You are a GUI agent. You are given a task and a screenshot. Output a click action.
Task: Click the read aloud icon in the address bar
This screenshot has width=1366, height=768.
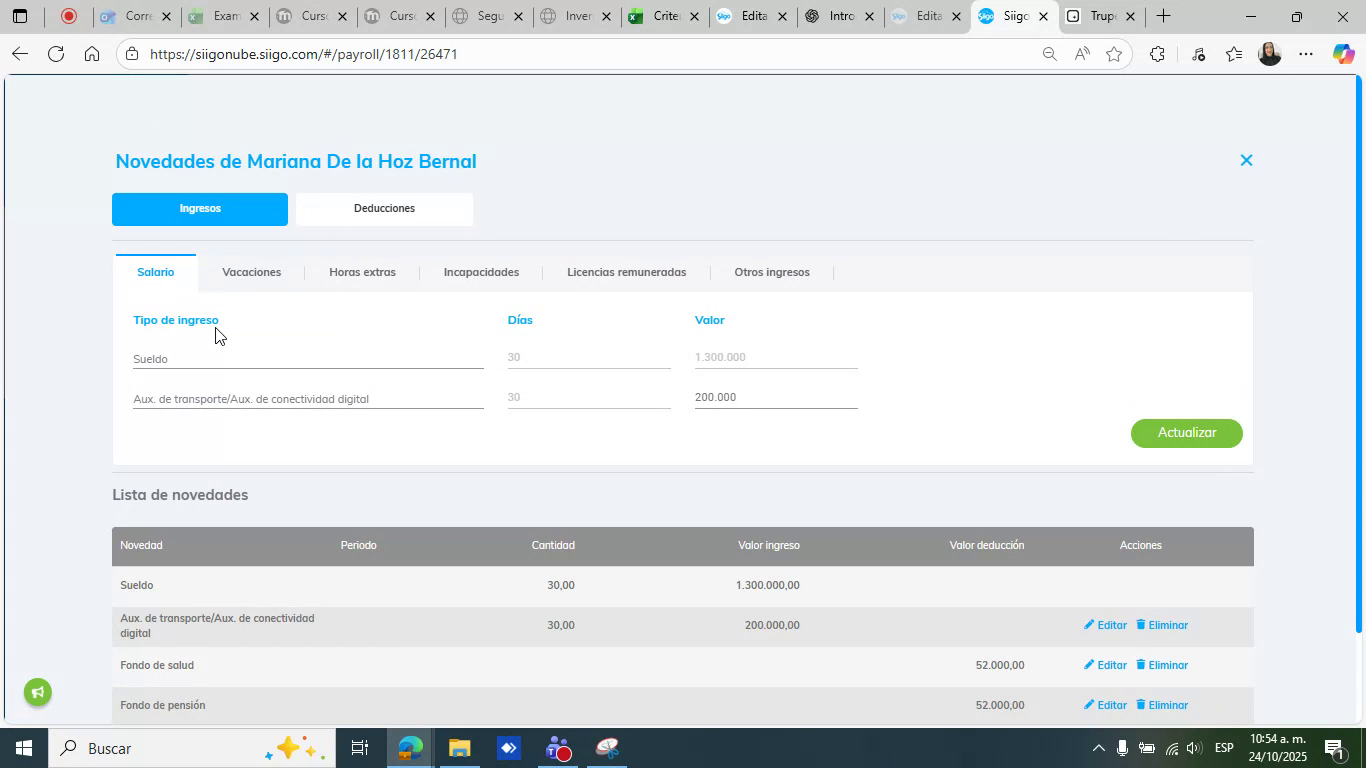[x=1082, y=54]
